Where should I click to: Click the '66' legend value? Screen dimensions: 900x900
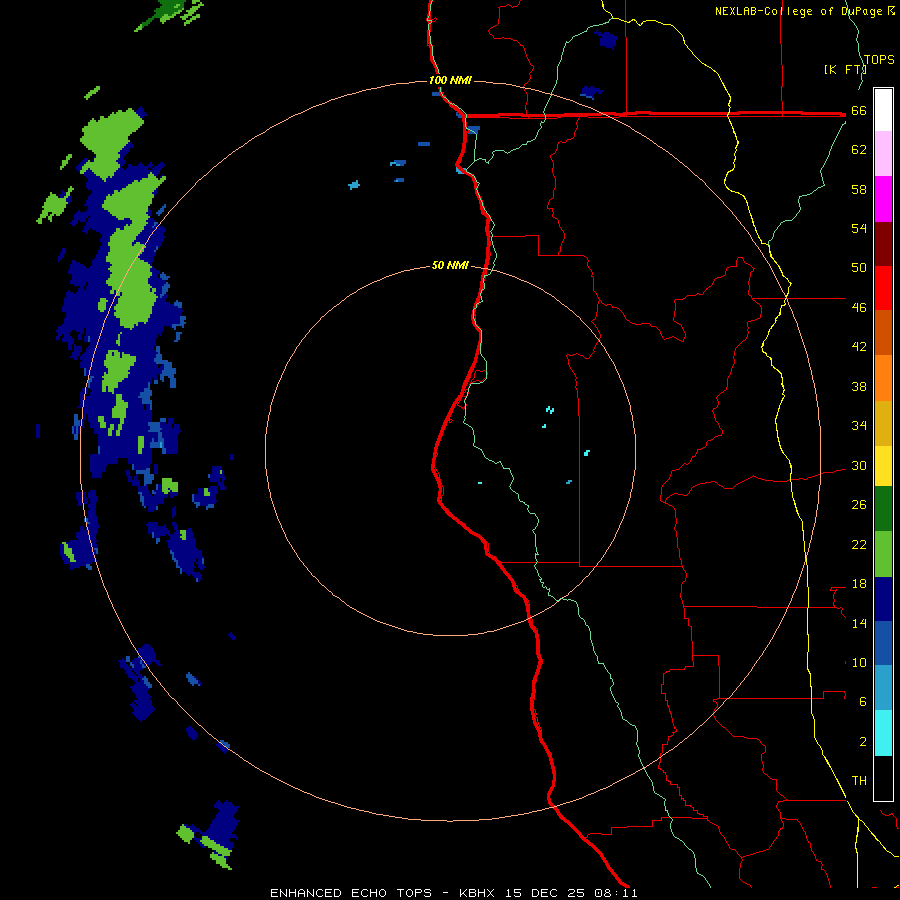[859, 111]
